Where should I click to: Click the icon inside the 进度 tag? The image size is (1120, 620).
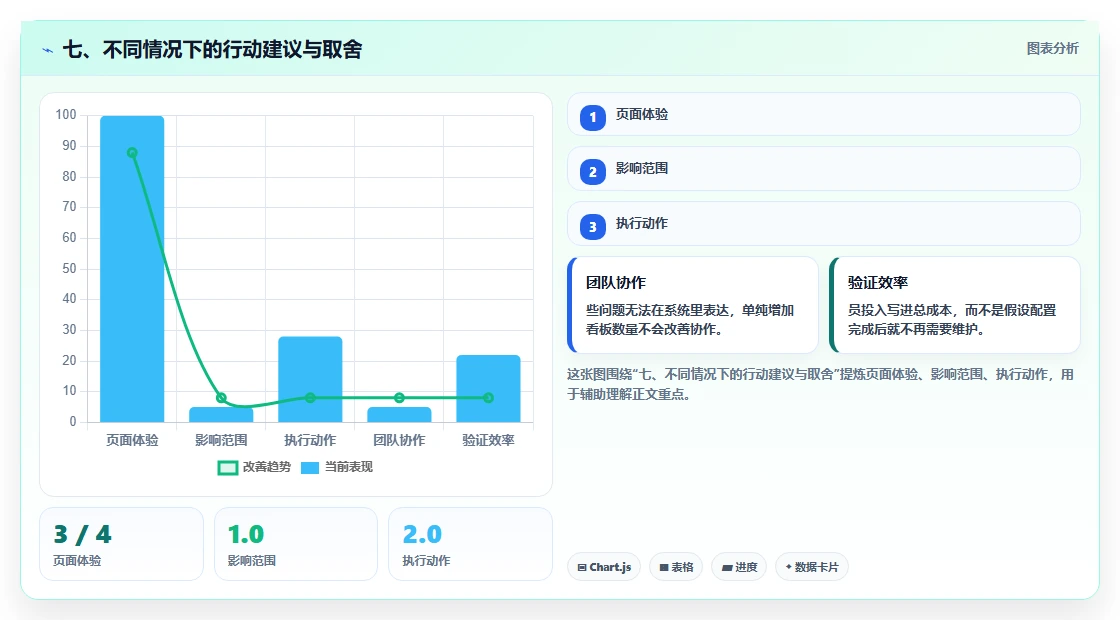727,567
